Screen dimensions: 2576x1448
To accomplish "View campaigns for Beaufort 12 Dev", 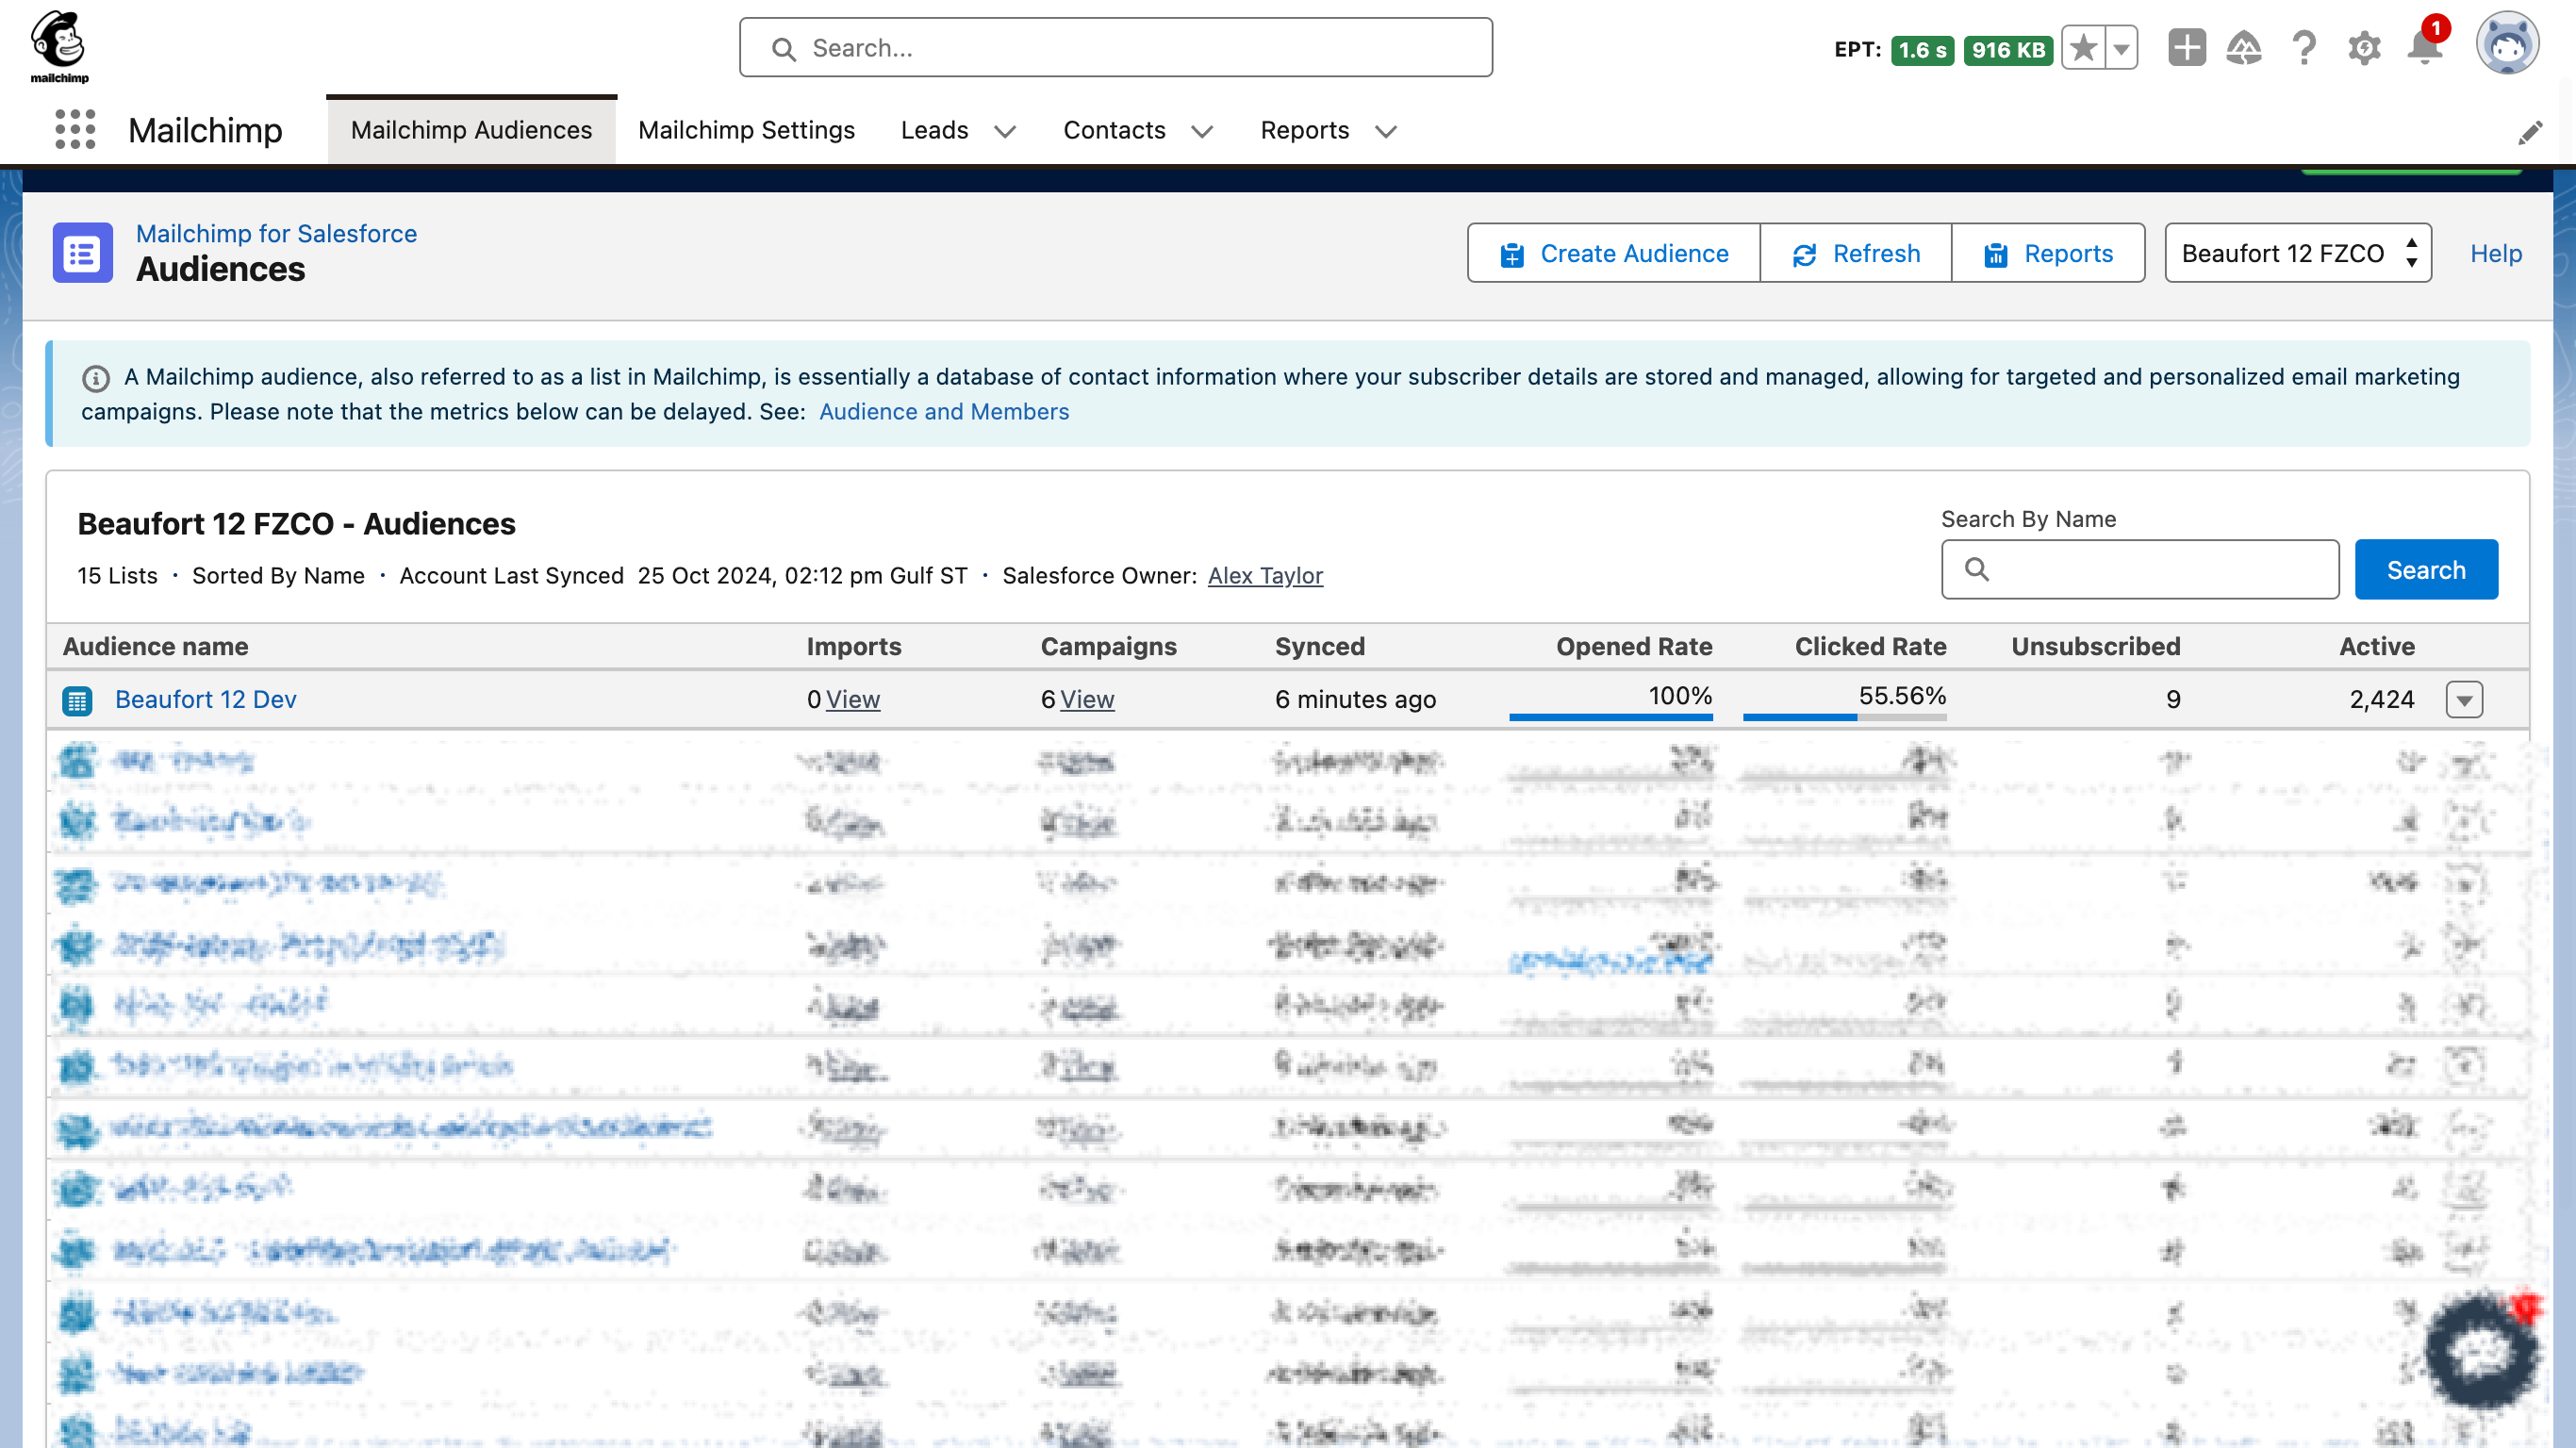I will [x=1086, y=699].
